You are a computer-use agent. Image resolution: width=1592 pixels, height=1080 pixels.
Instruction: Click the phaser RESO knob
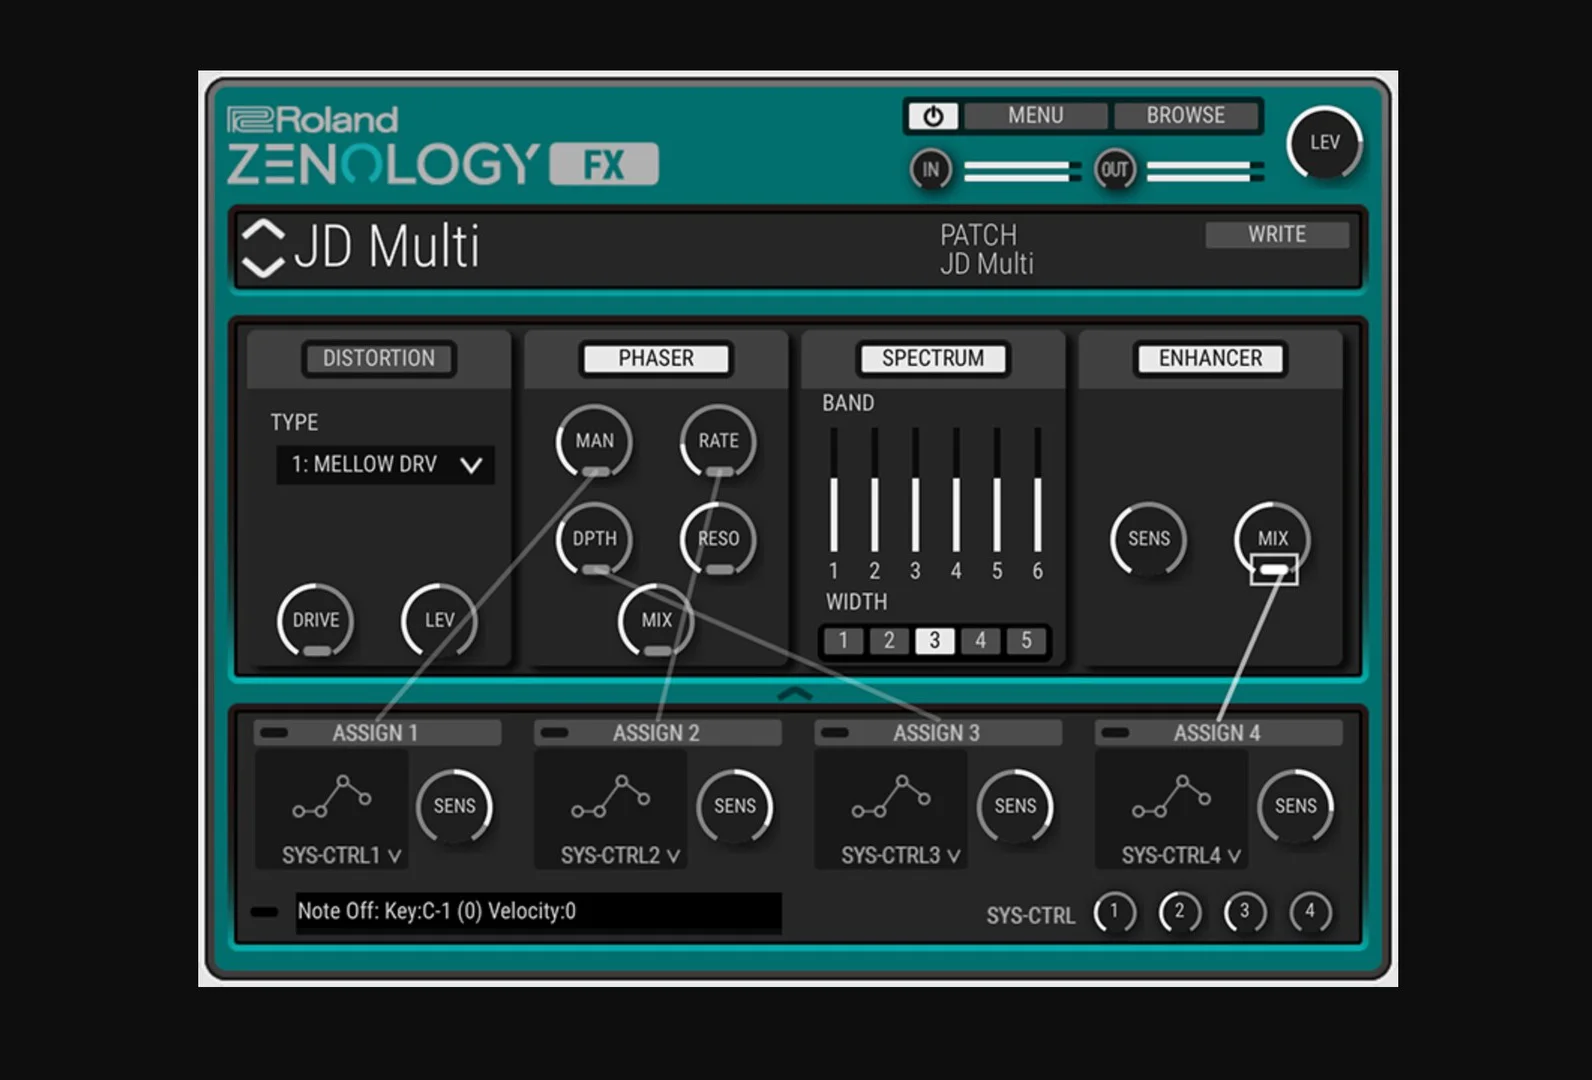tap(718, 539)
